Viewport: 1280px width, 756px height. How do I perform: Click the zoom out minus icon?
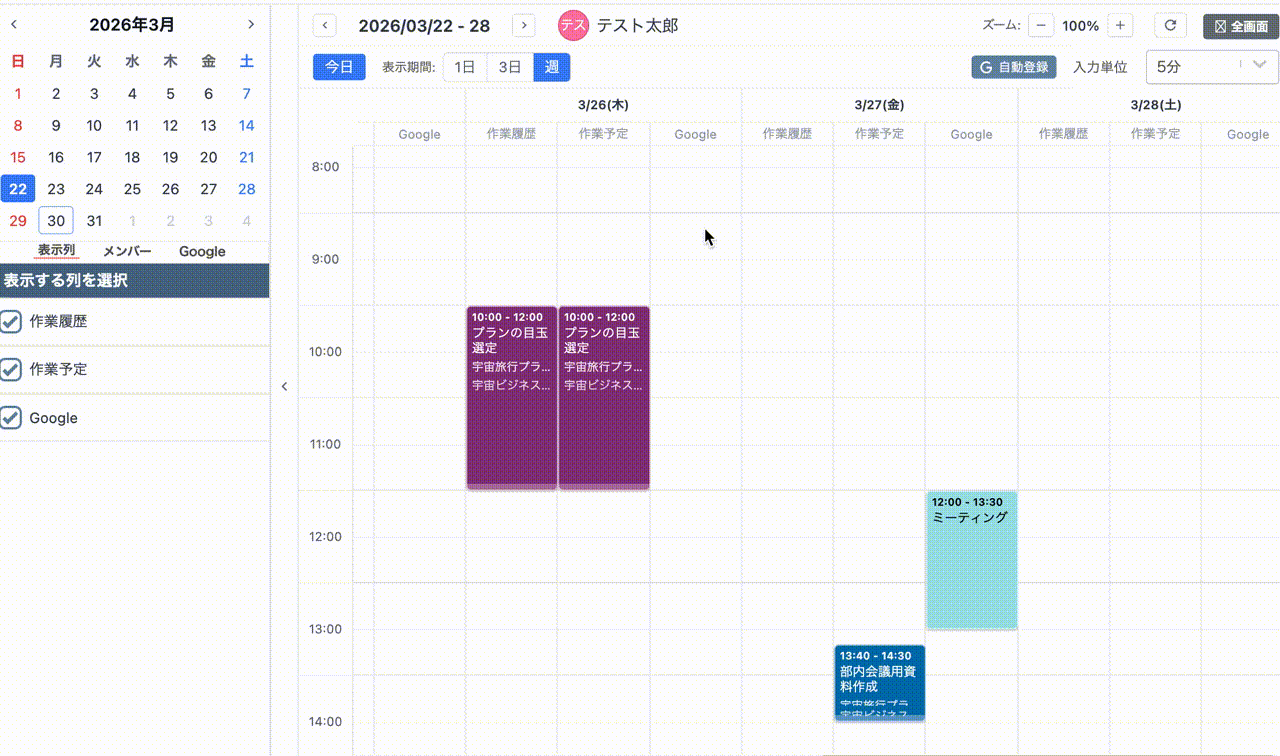click(1040, 25)
